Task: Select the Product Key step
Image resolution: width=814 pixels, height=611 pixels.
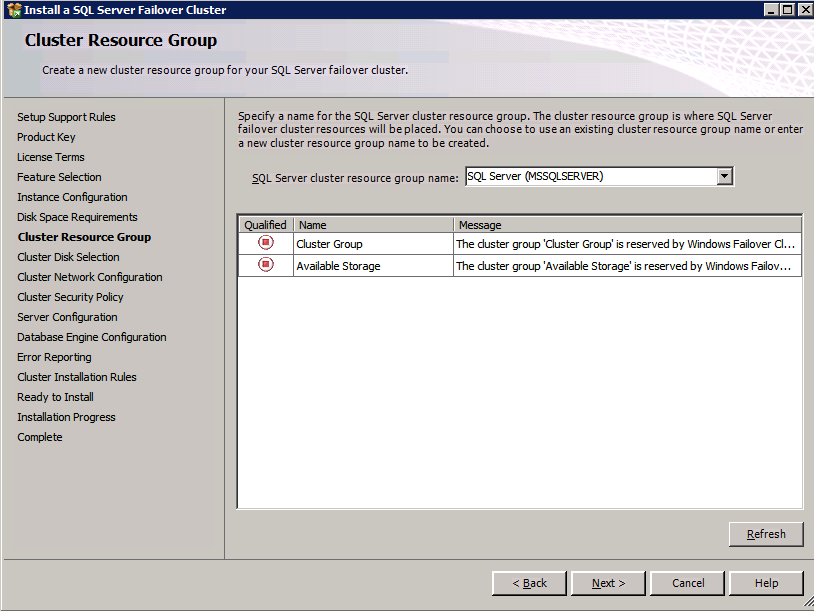Action: click(x=46, y=137)
